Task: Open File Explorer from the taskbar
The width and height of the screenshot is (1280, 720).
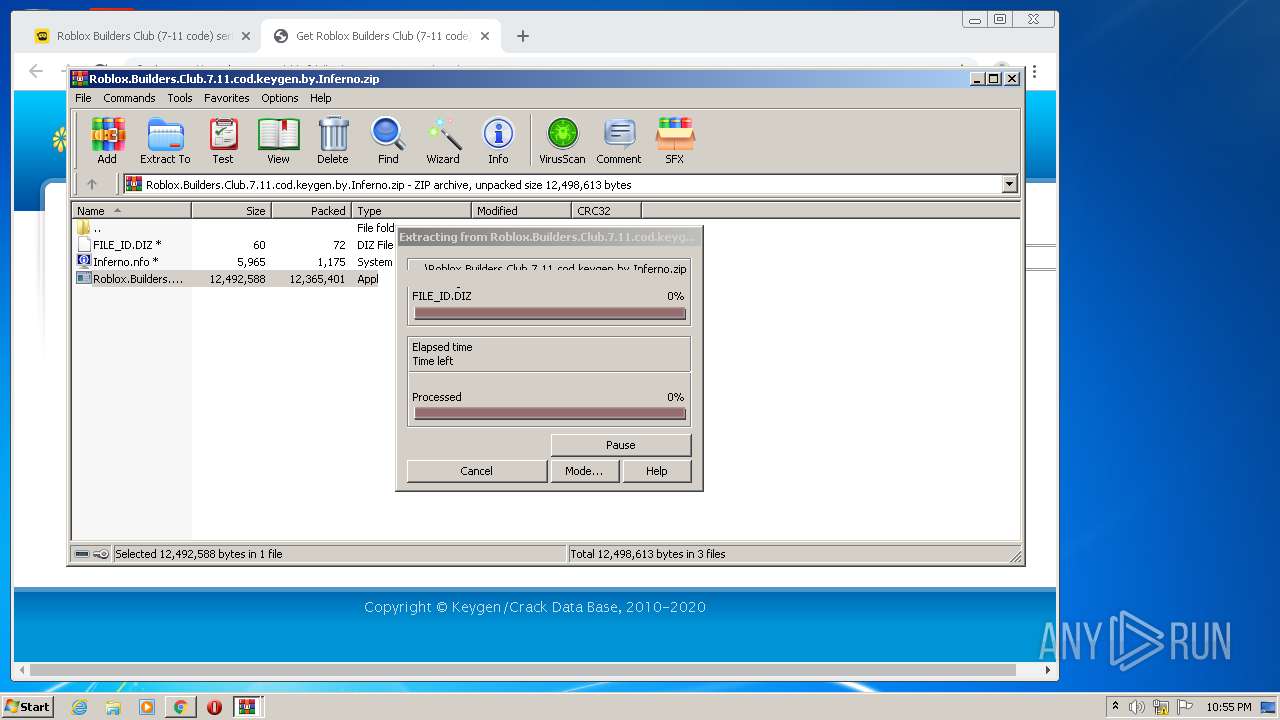Action: 113,707
